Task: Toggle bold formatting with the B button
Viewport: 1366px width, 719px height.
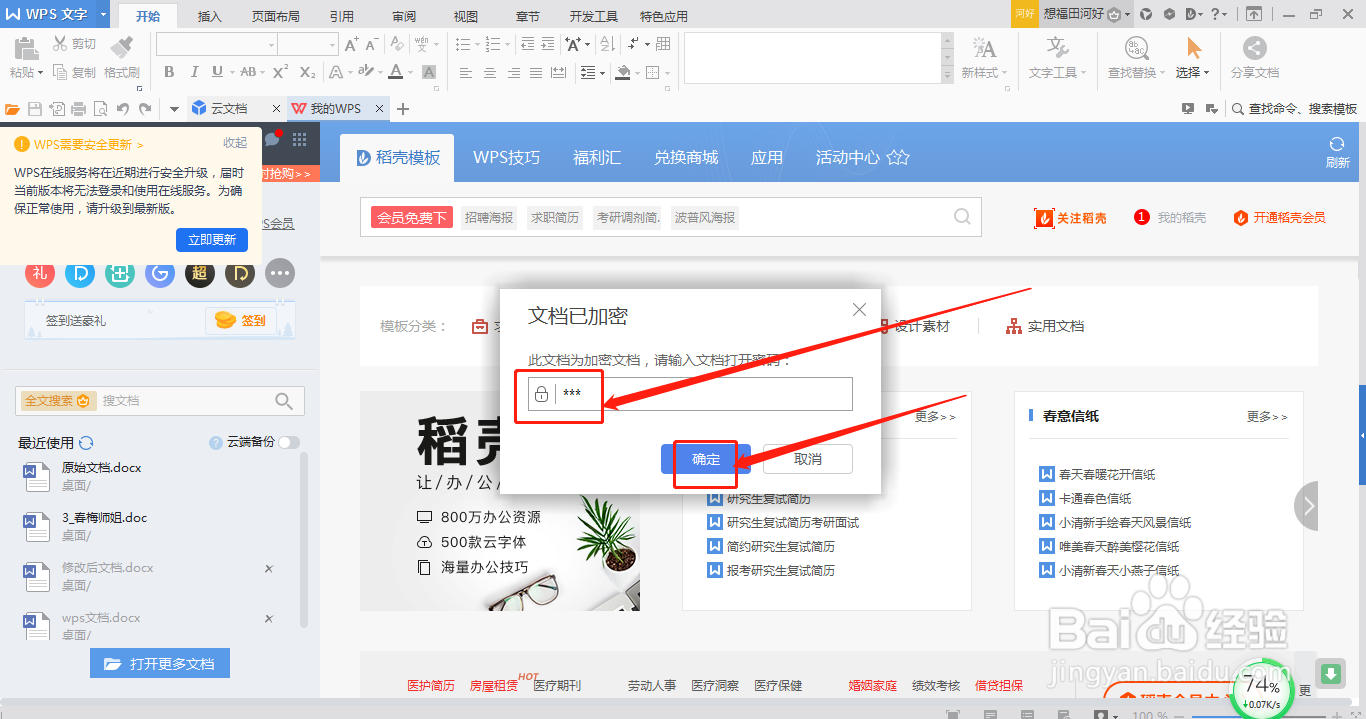Action: [169, 73]
